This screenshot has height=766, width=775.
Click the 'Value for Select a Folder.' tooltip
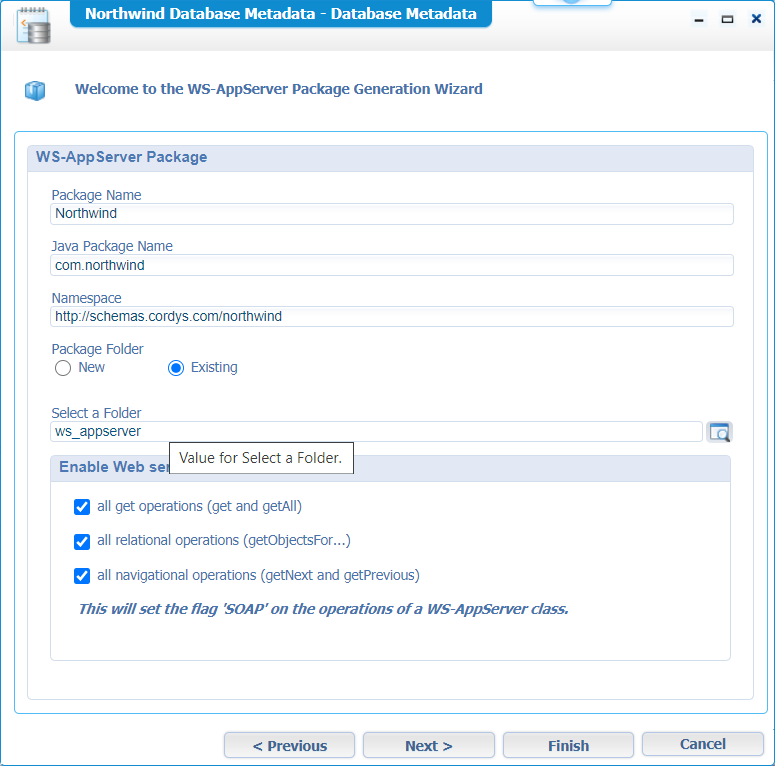pos(261,458)
